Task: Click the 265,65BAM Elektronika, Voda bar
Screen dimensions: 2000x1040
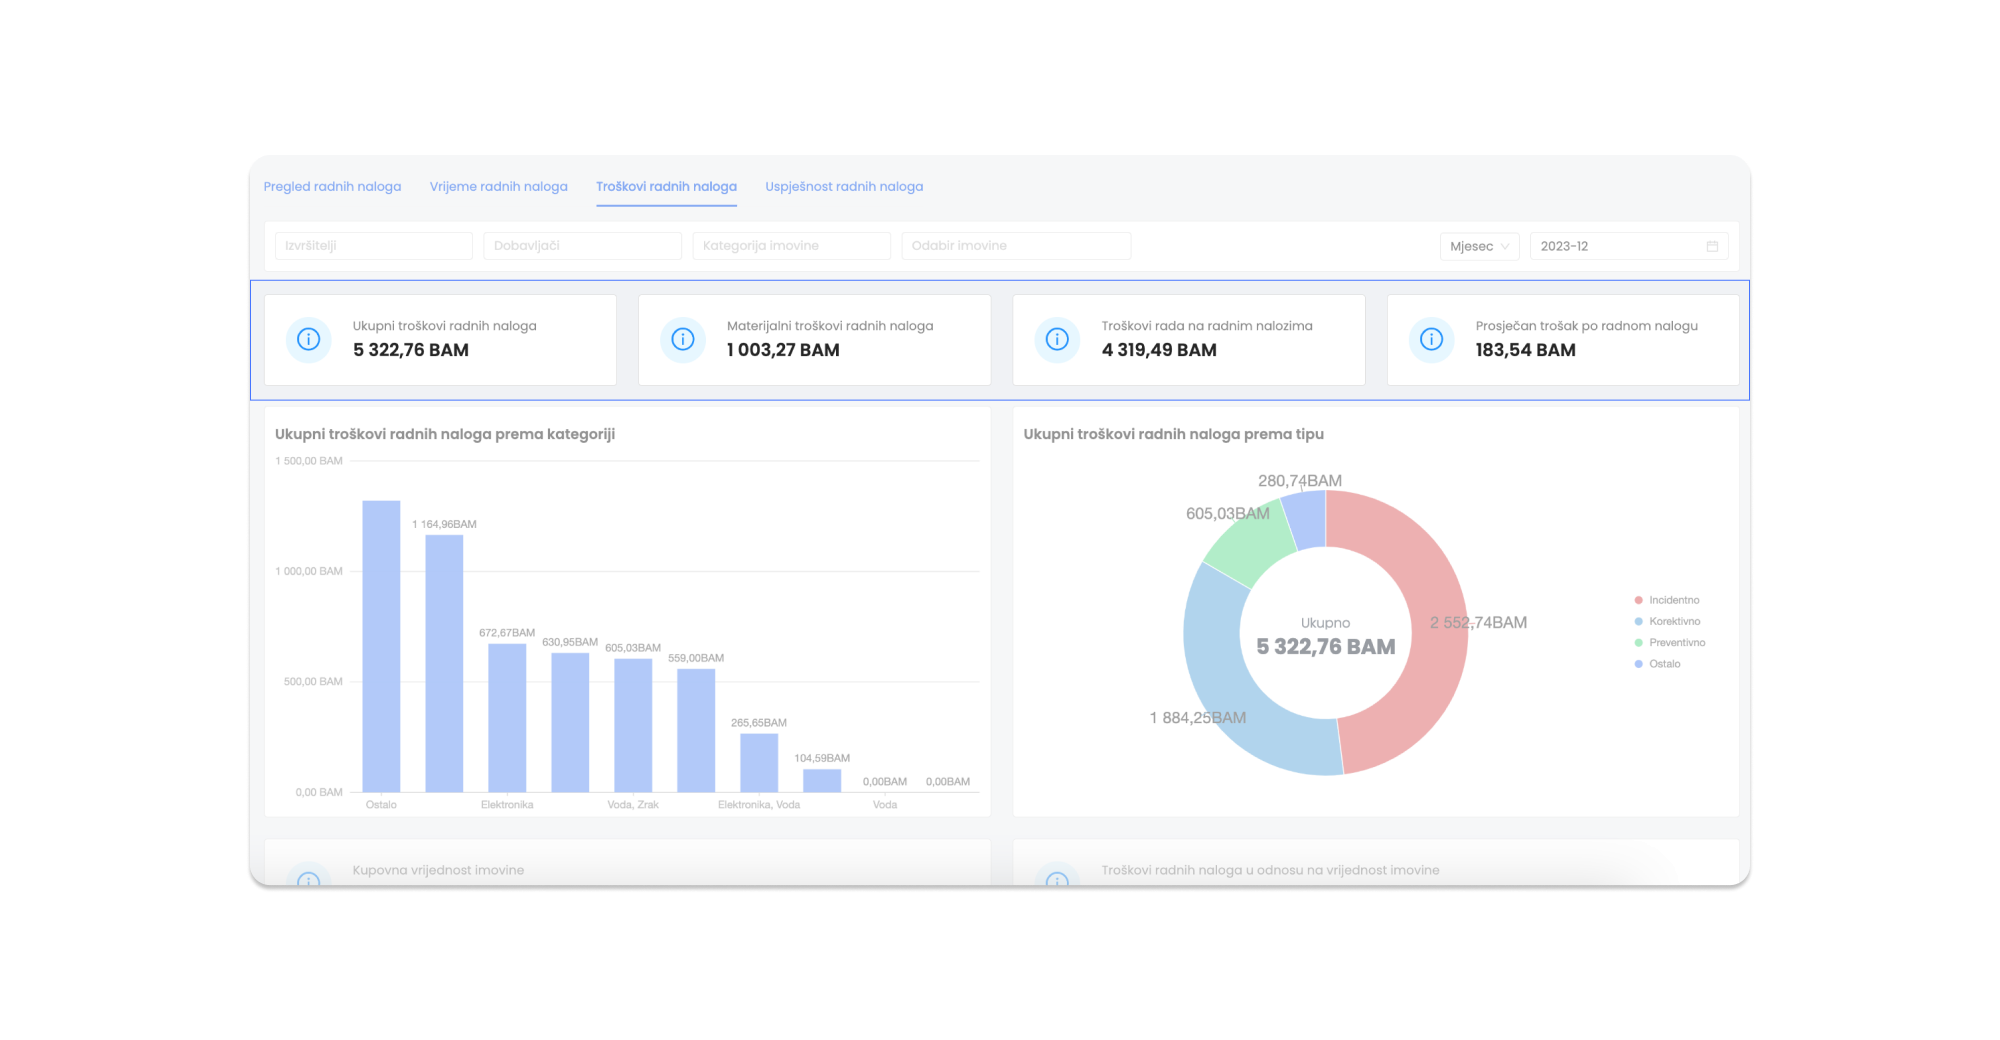Action: pyautogui.click(x=759, y=763)
